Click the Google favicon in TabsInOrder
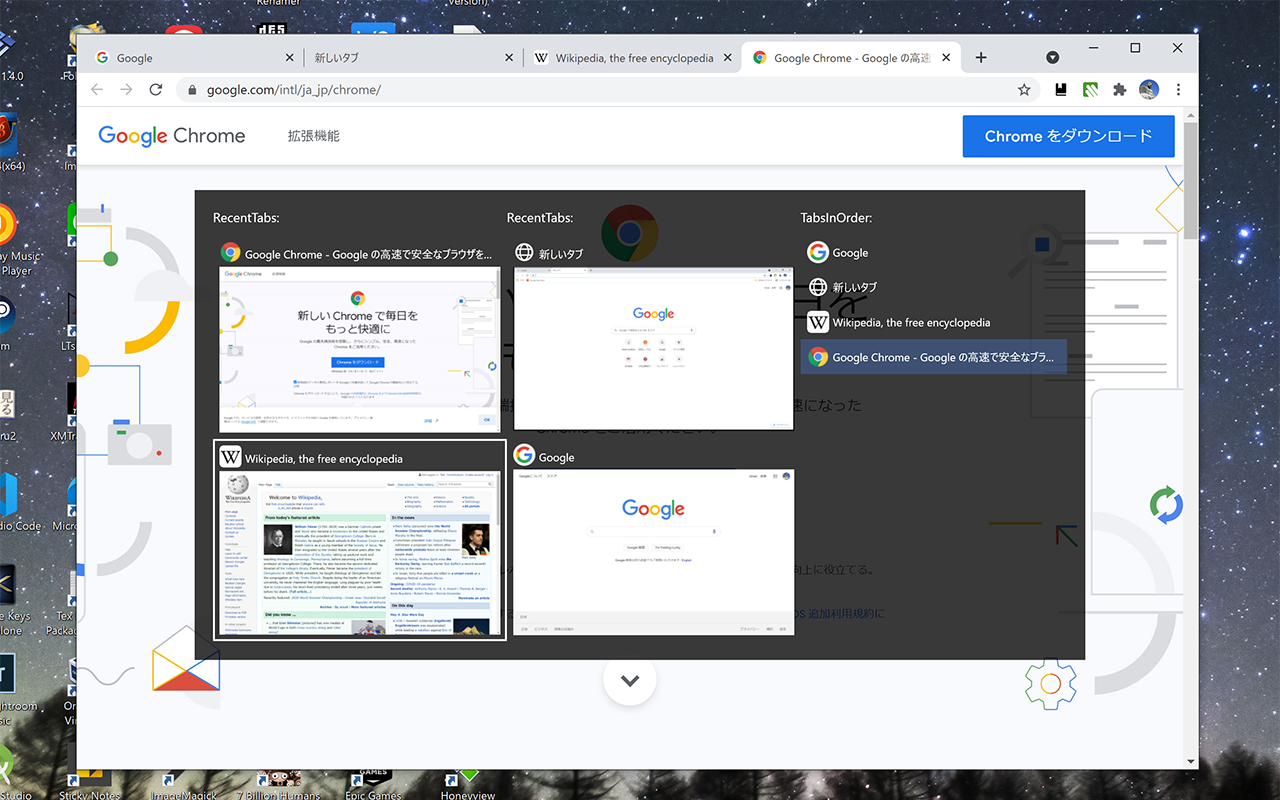Image resolution: width=1280 pixels, height=800 pixels. [x=818, y=253]
